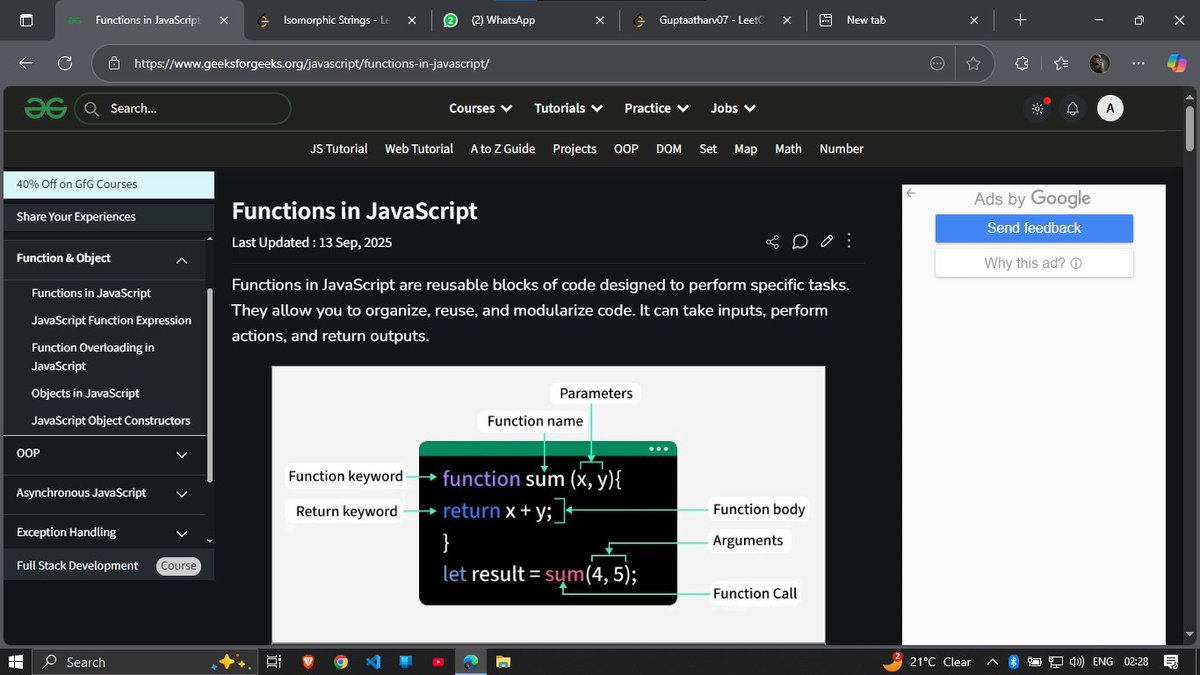The width and height of the screenshot is (1200, 675).
Task: Click the Send feedback button
Action: coord(1033,228)
